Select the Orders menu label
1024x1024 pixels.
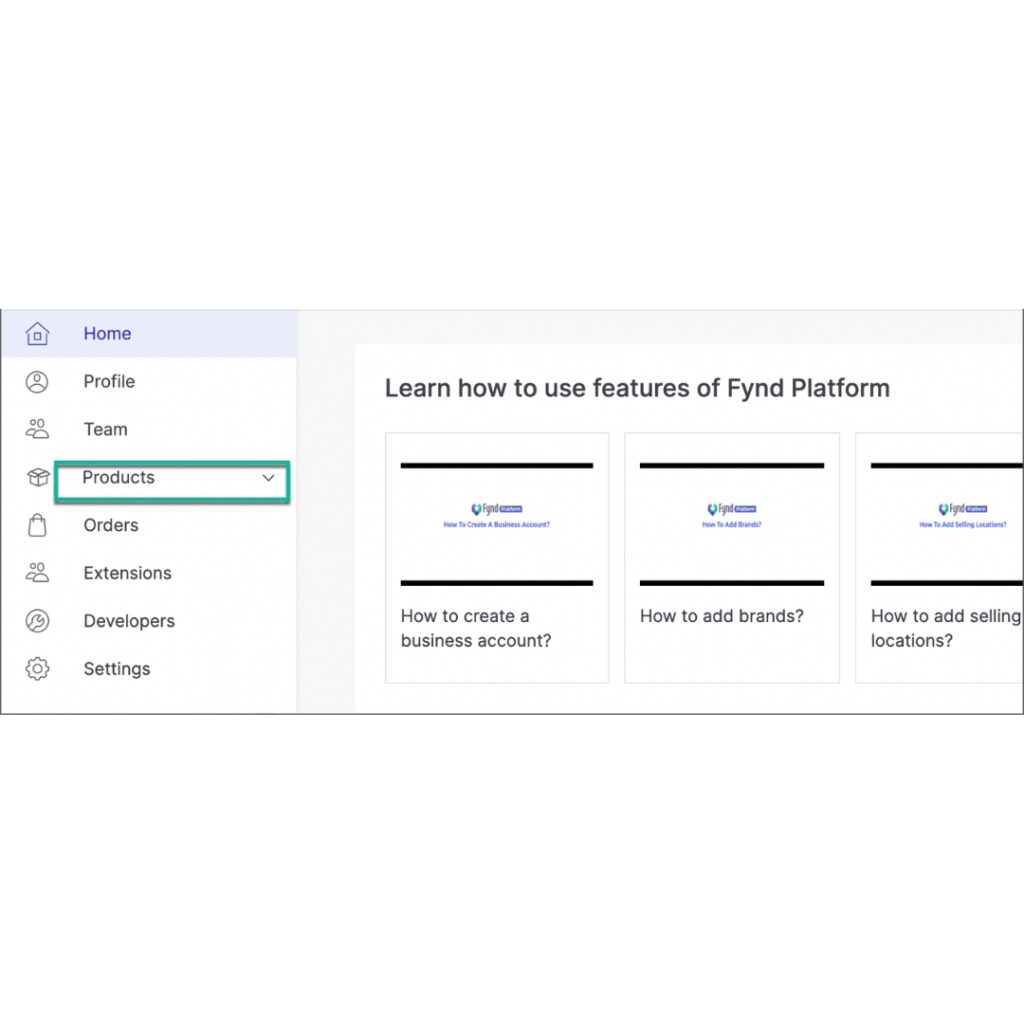[111, 526]
